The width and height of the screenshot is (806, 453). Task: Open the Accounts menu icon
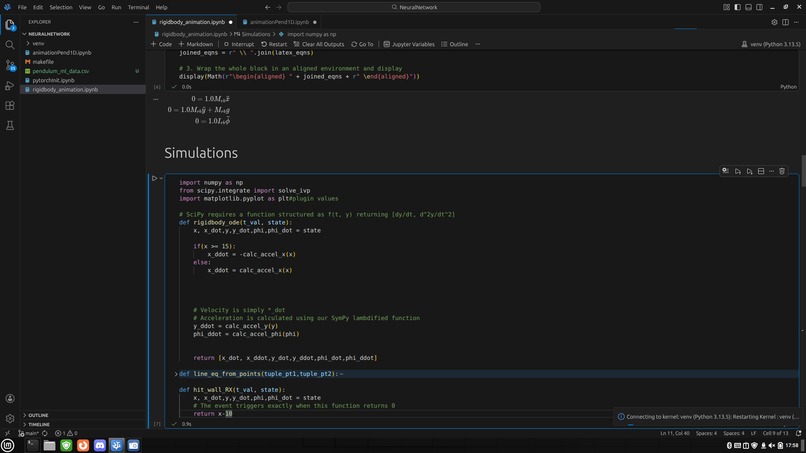point(10,398)
